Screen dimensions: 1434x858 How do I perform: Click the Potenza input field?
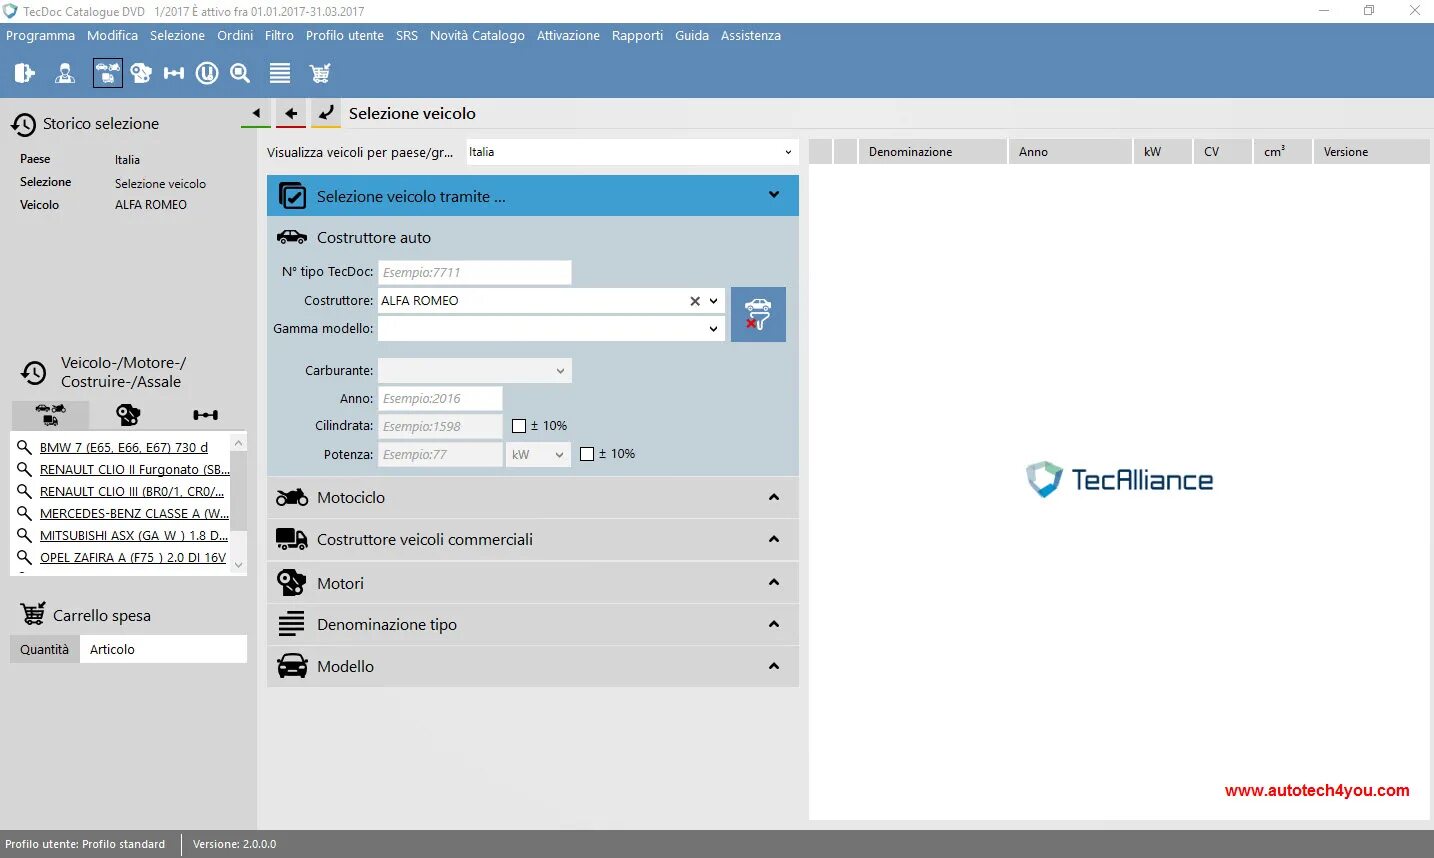(x=440, y=454)
